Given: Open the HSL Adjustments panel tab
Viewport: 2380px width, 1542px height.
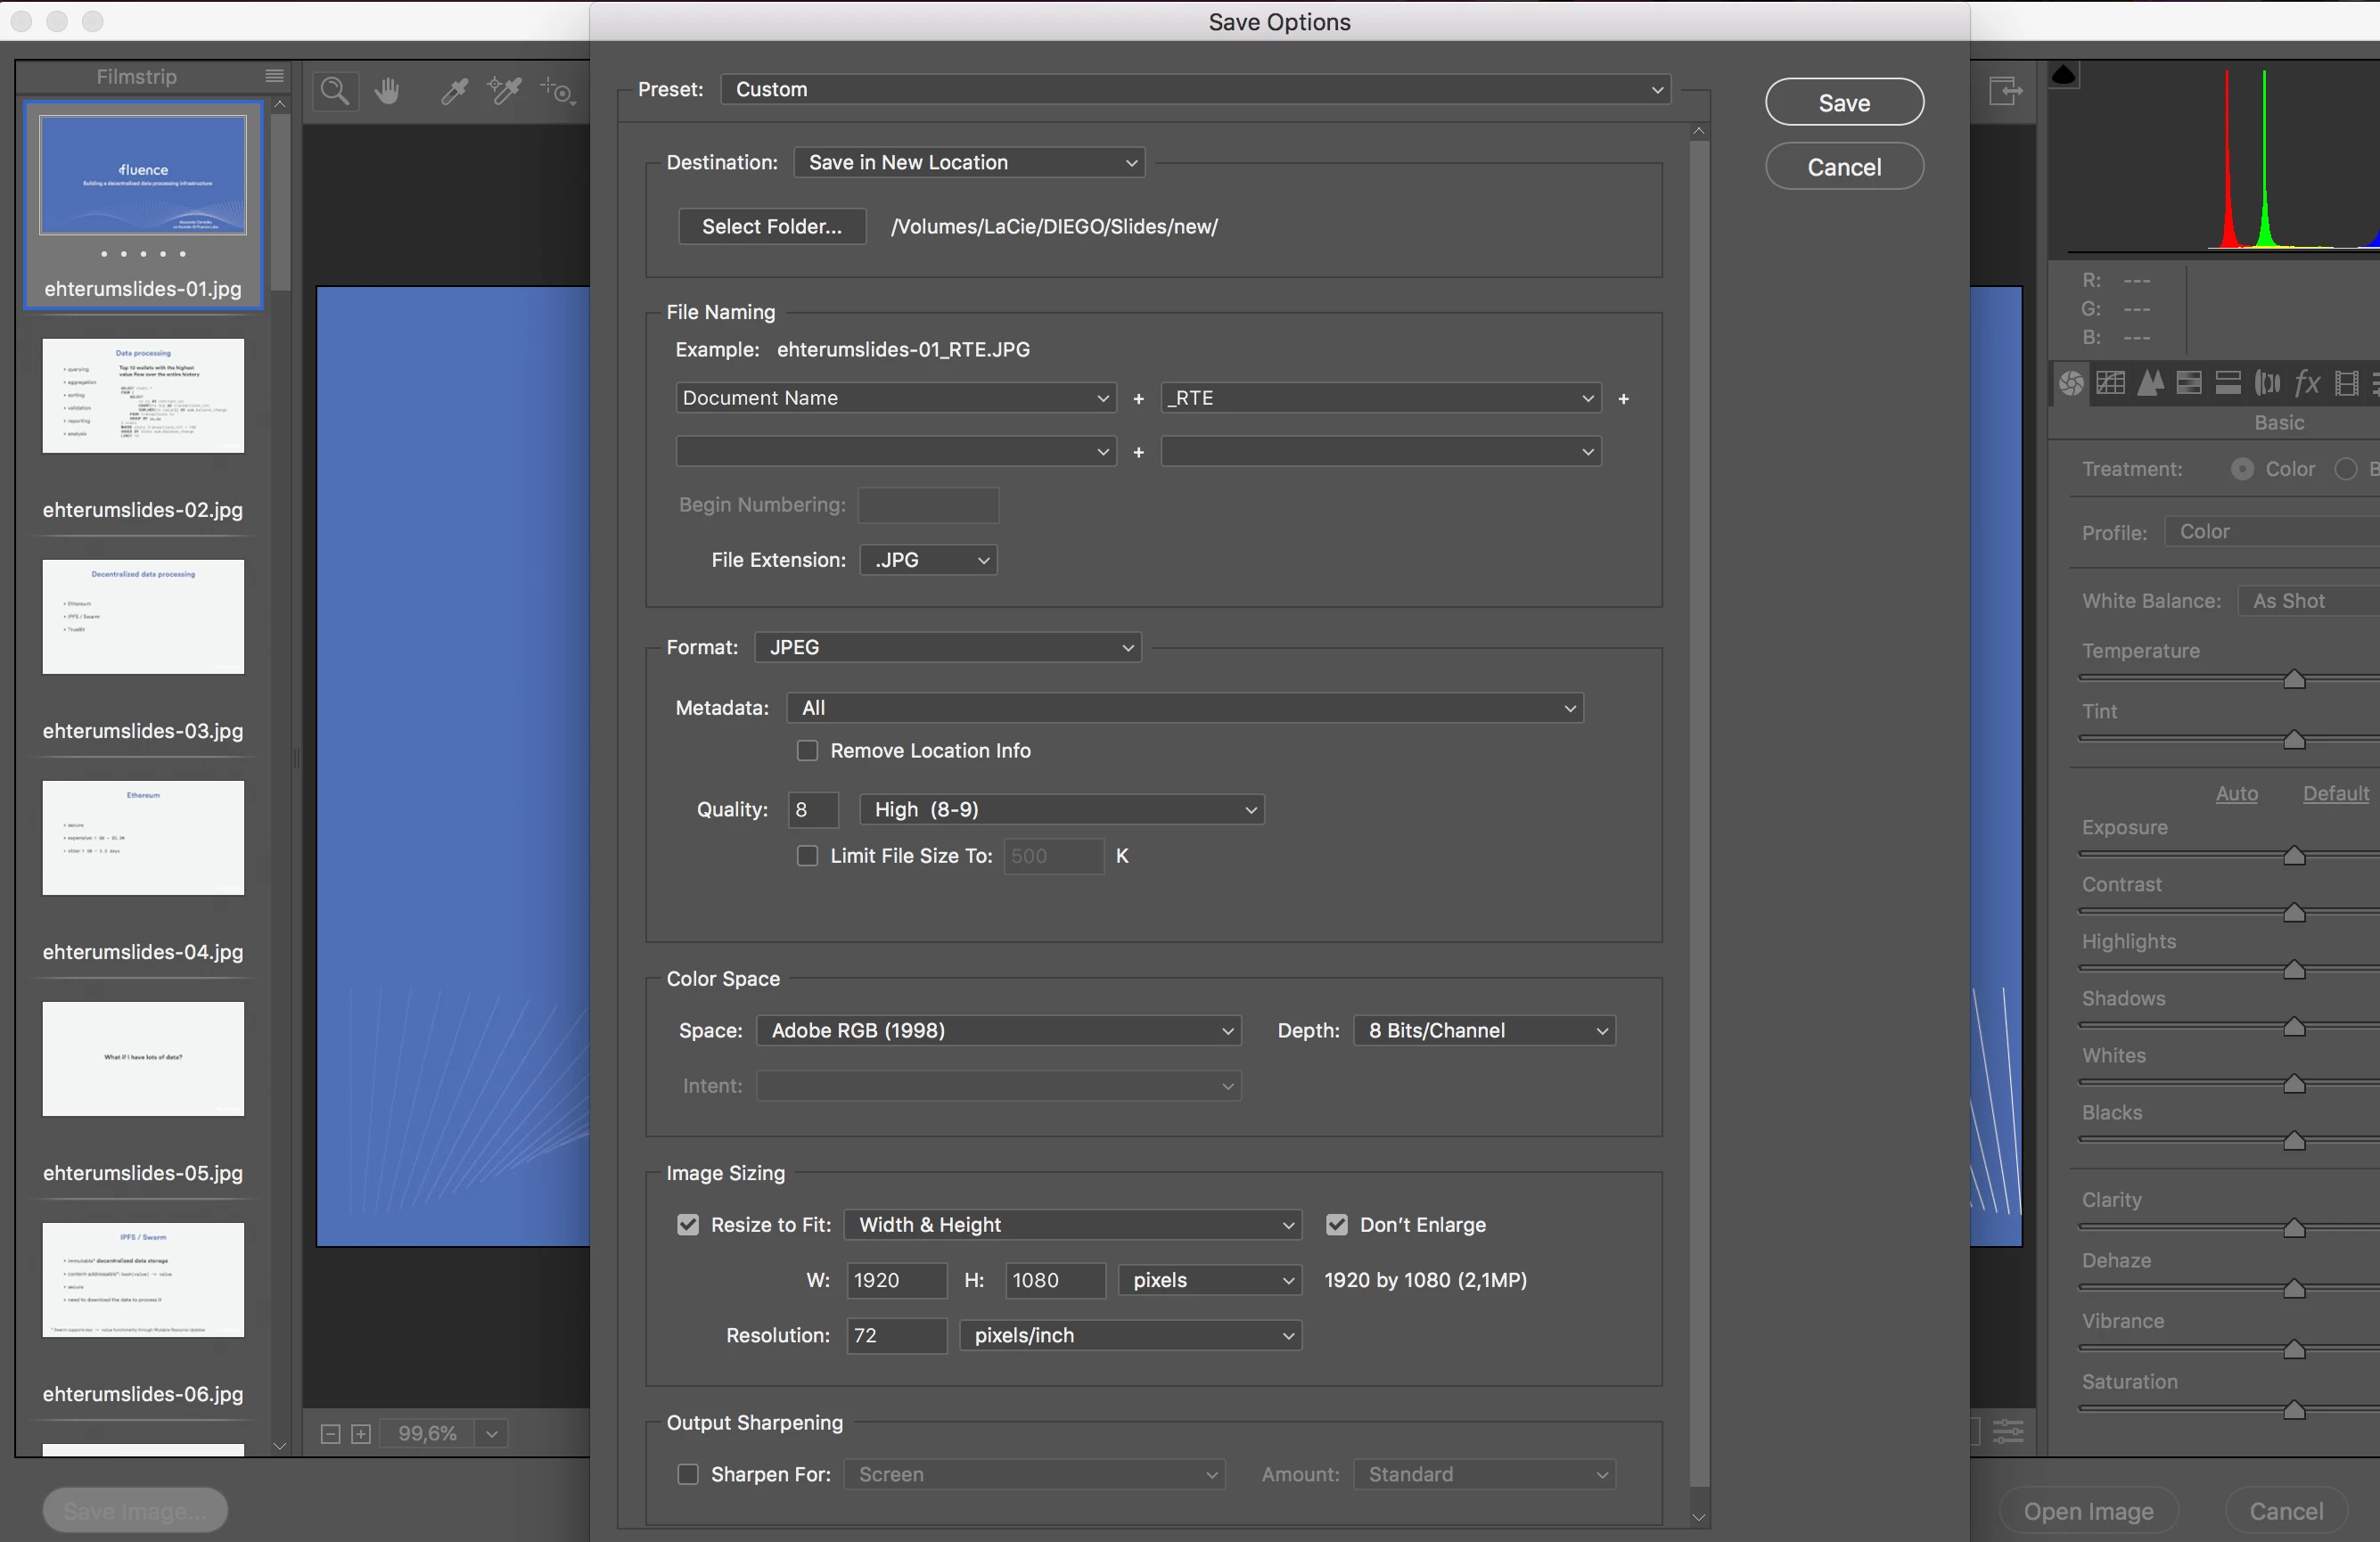Looking at the screenshot, I should tap(2189, 383).
